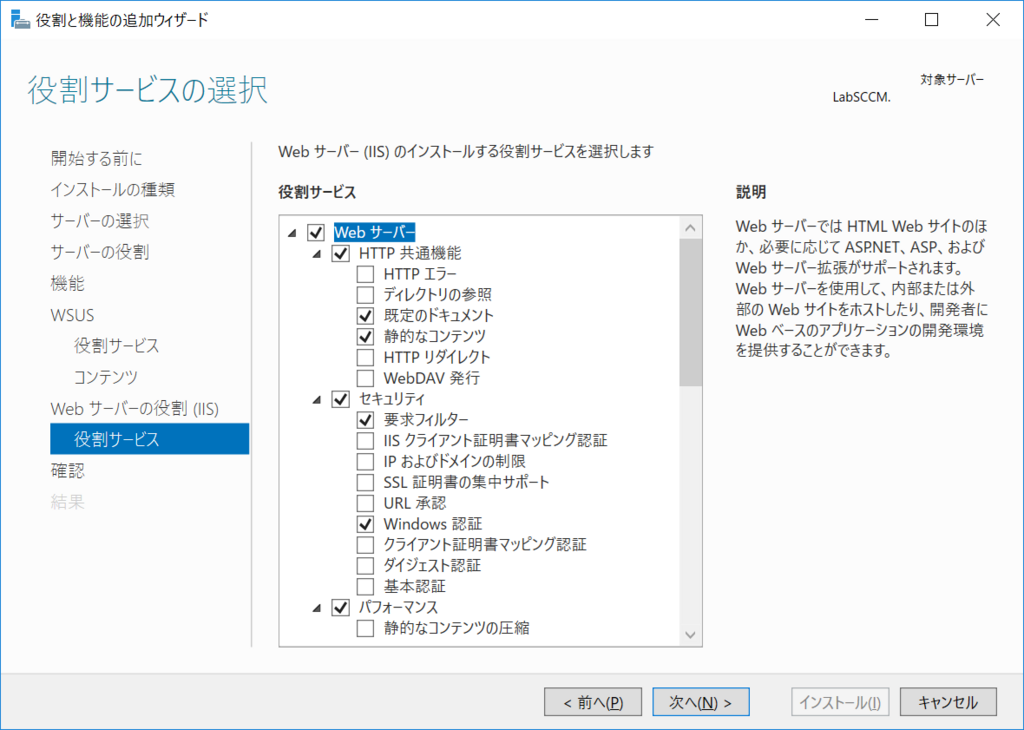Collapse the Web サーバー tree node

tap(292, 232)
